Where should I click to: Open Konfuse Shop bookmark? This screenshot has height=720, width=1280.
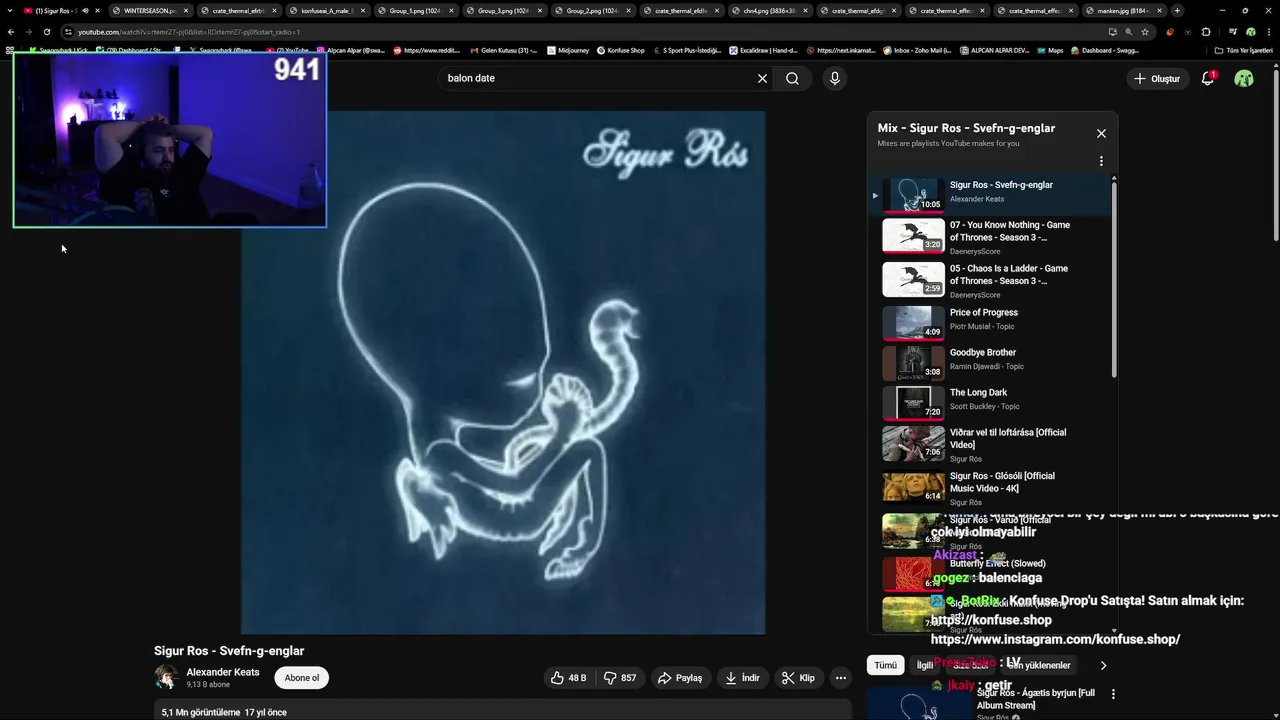pyautogui.click(x=620, y=50)
